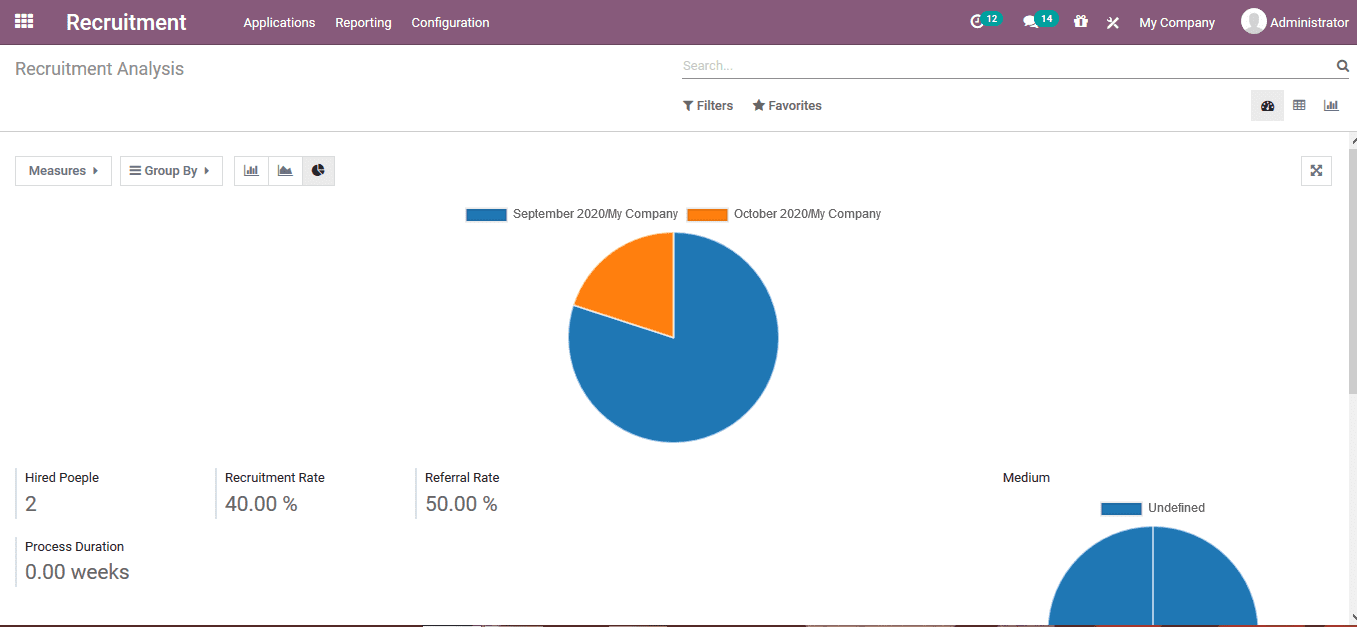Screen dimensions: 1357x627
Task: Open the Favorites dropdown
Action: [787, 105]
